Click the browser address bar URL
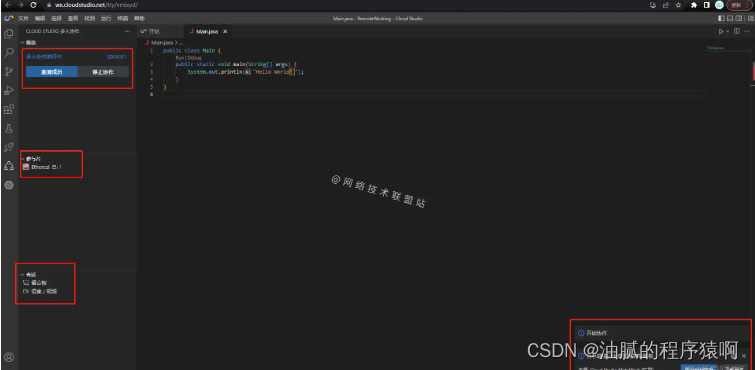 97,5
